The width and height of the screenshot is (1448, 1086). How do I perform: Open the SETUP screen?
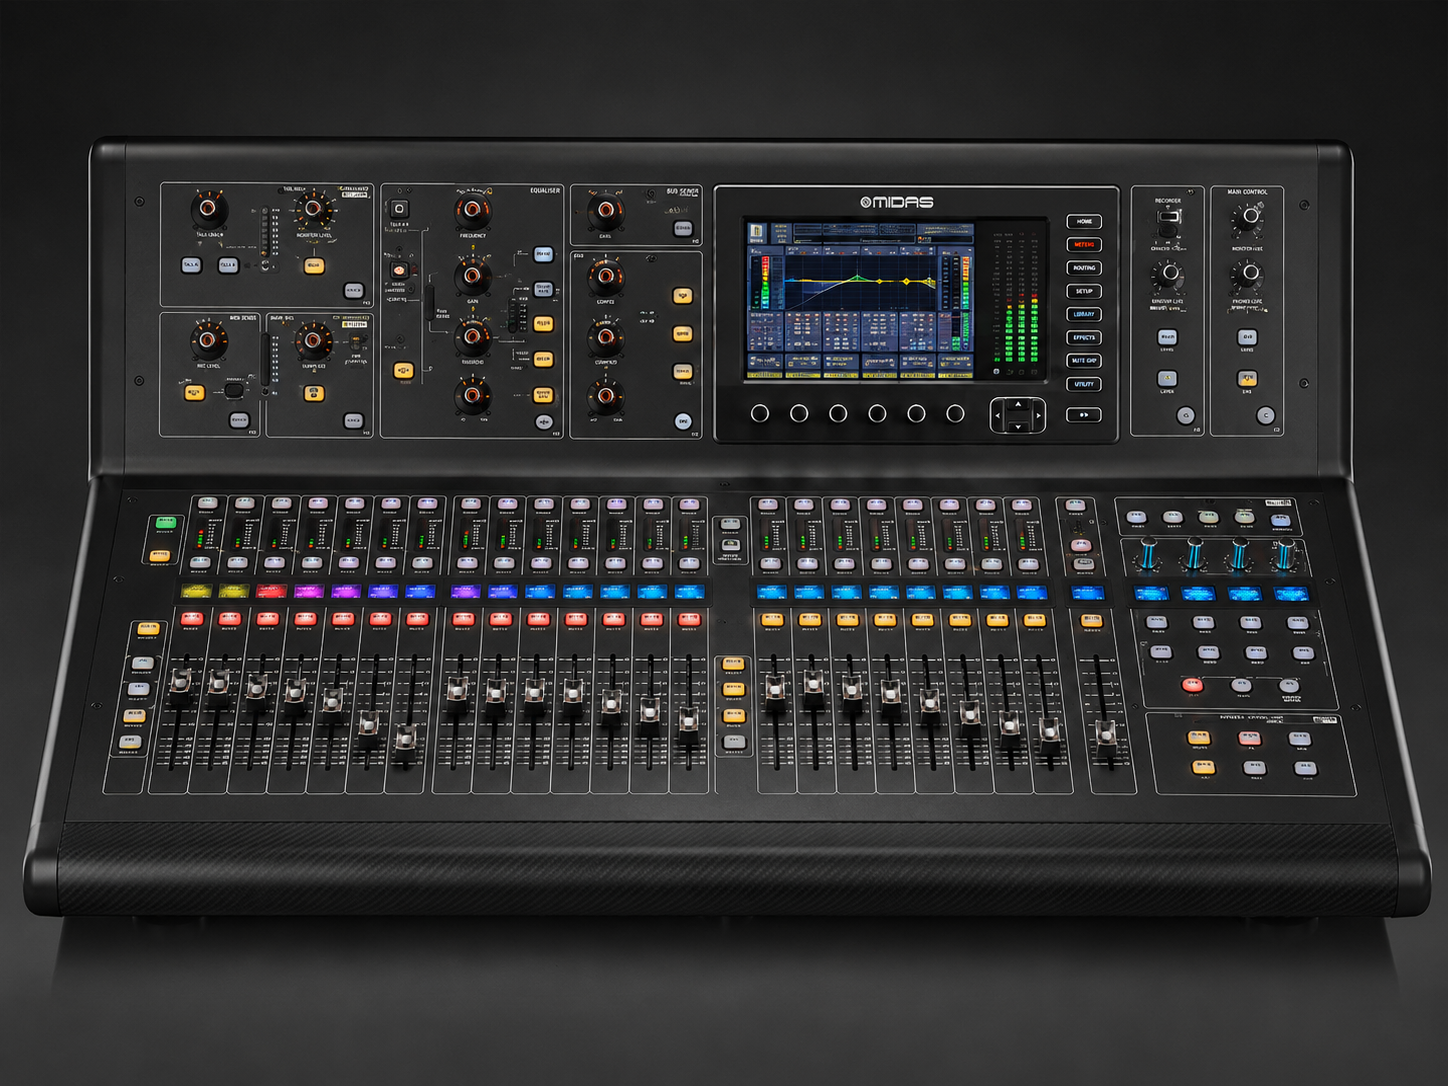point(1084,291)
